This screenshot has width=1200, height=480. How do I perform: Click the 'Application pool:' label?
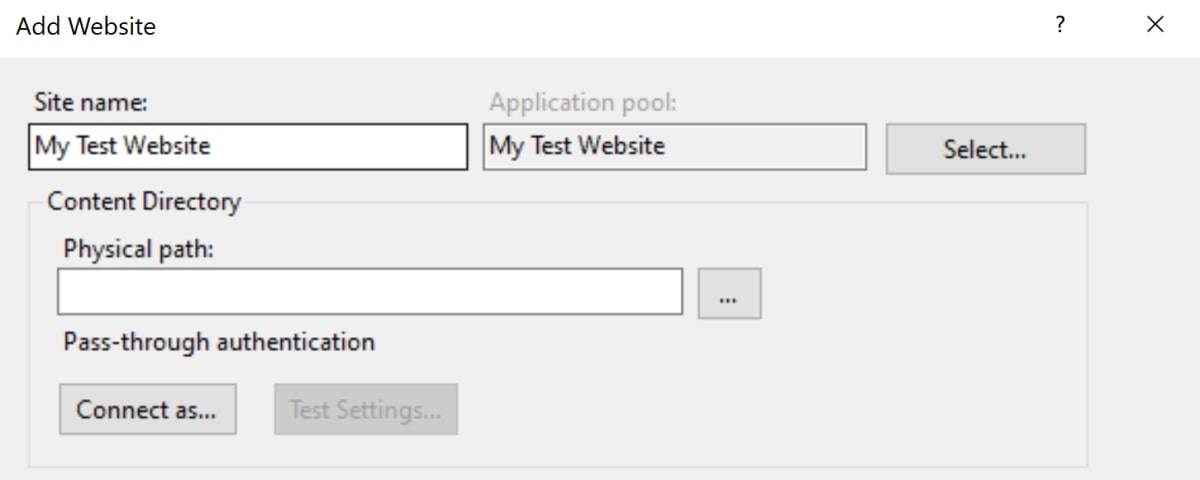(x=582, y=102)
